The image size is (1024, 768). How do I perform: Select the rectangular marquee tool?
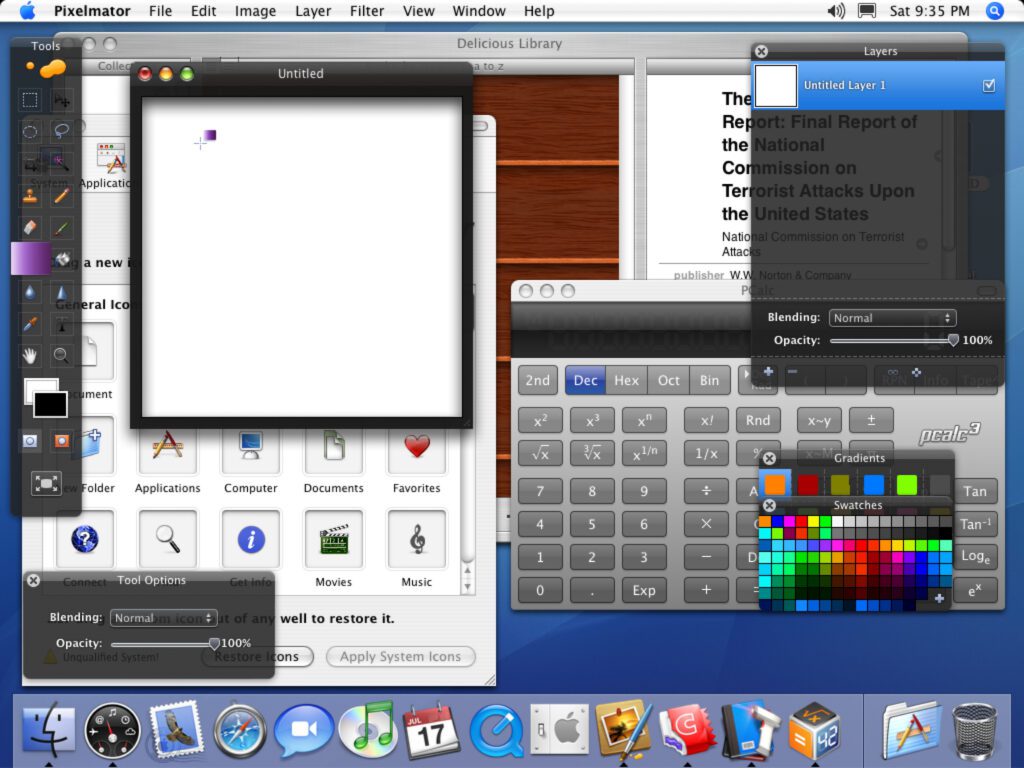[31, 100]
